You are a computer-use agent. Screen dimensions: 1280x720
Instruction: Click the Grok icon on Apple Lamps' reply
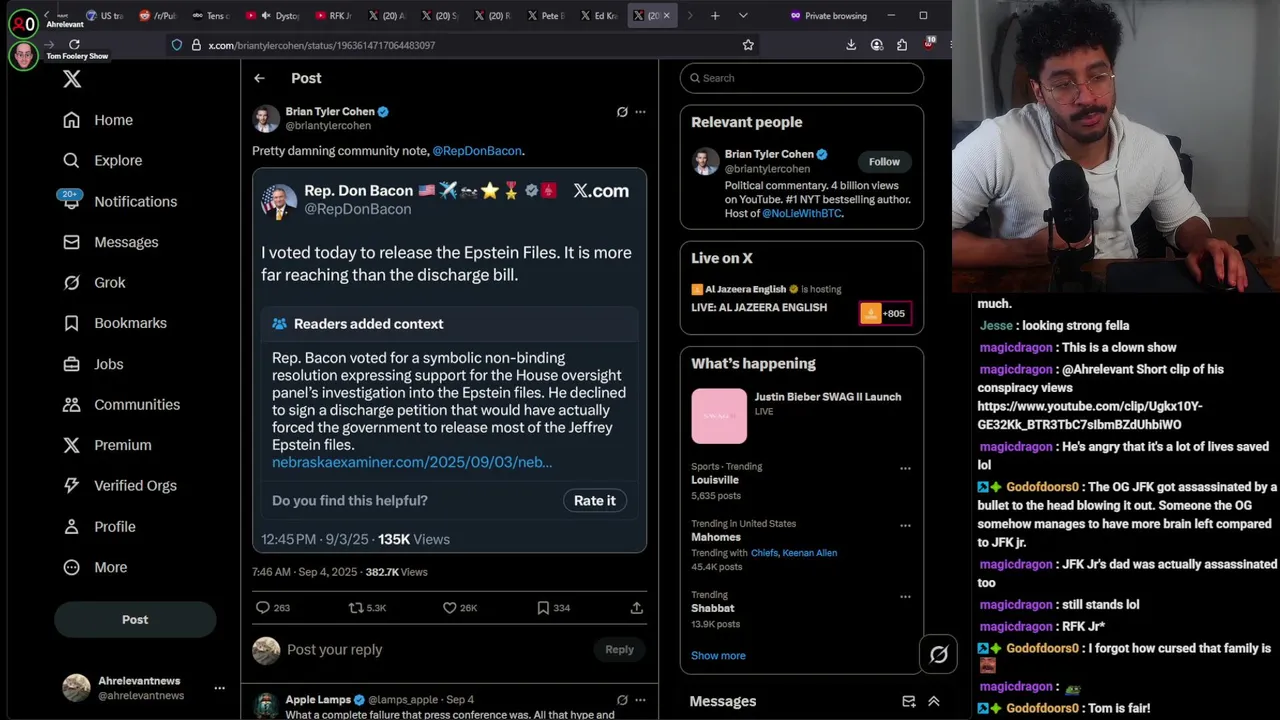coord(622,700)
